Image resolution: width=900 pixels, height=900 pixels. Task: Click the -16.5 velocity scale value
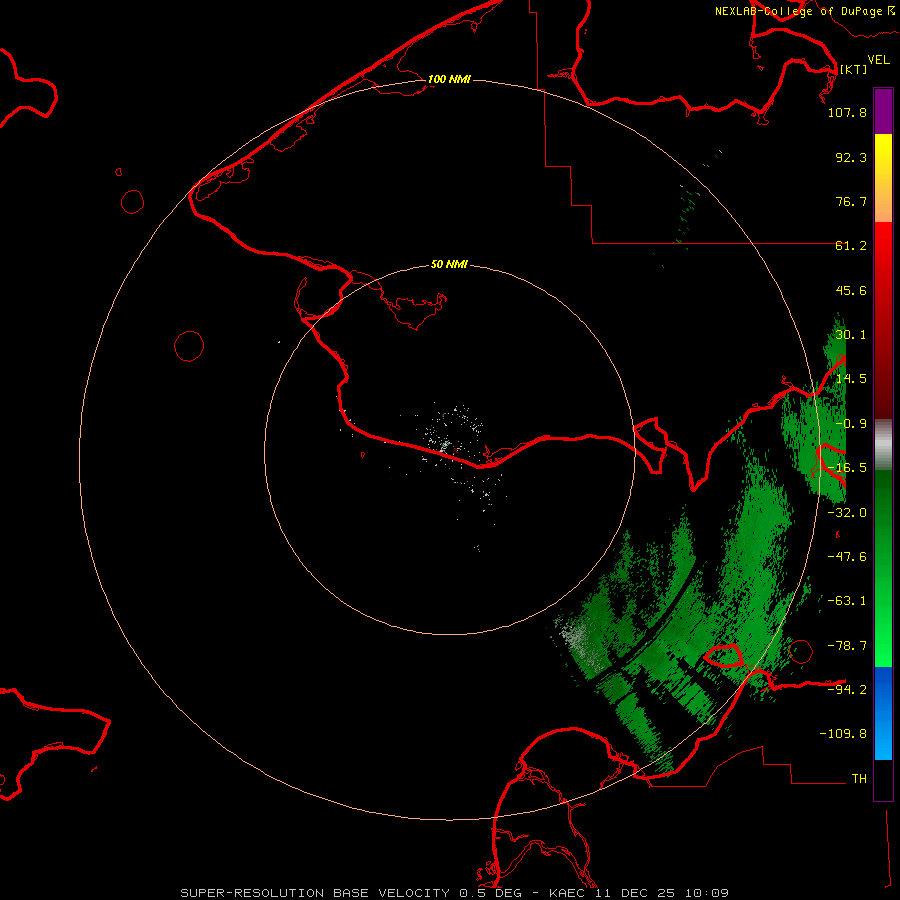[x=847, y=468]
